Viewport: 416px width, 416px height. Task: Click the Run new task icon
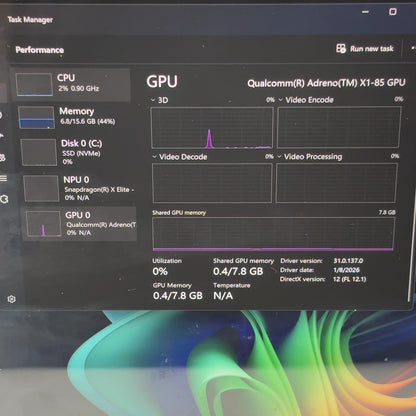click(341, 49)
